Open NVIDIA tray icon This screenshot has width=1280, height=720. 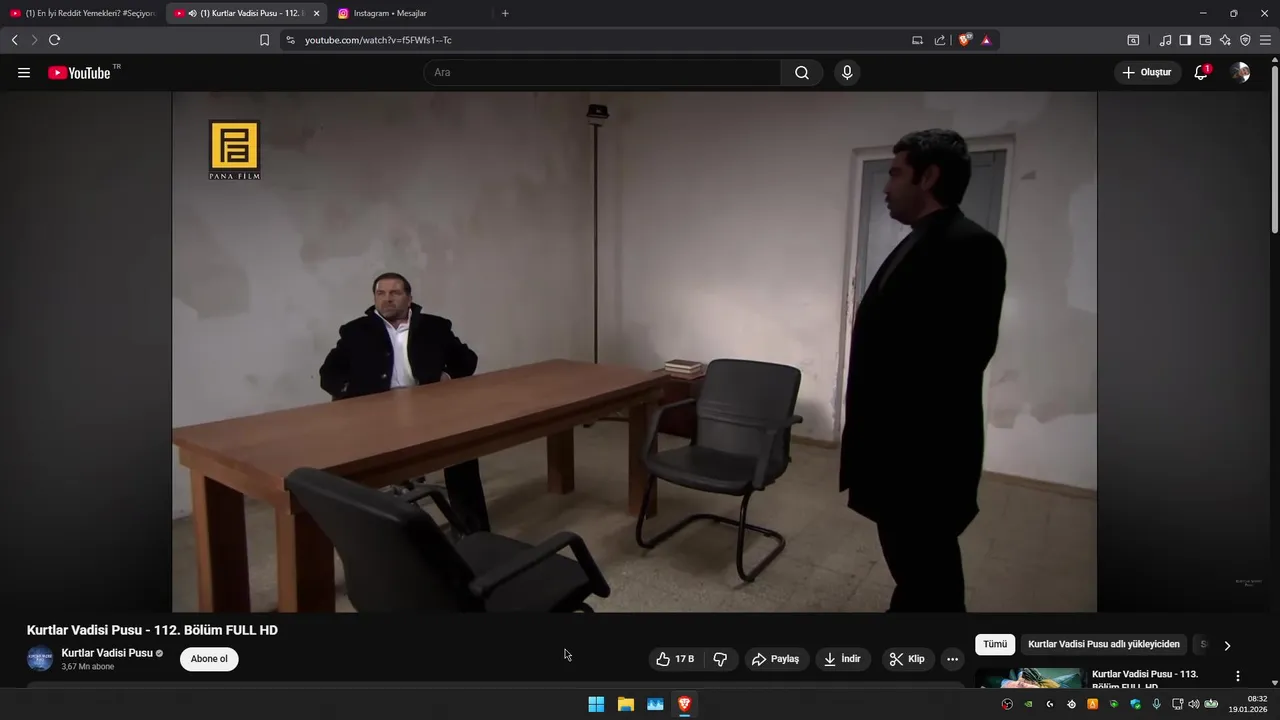(x=1028, y=704)
